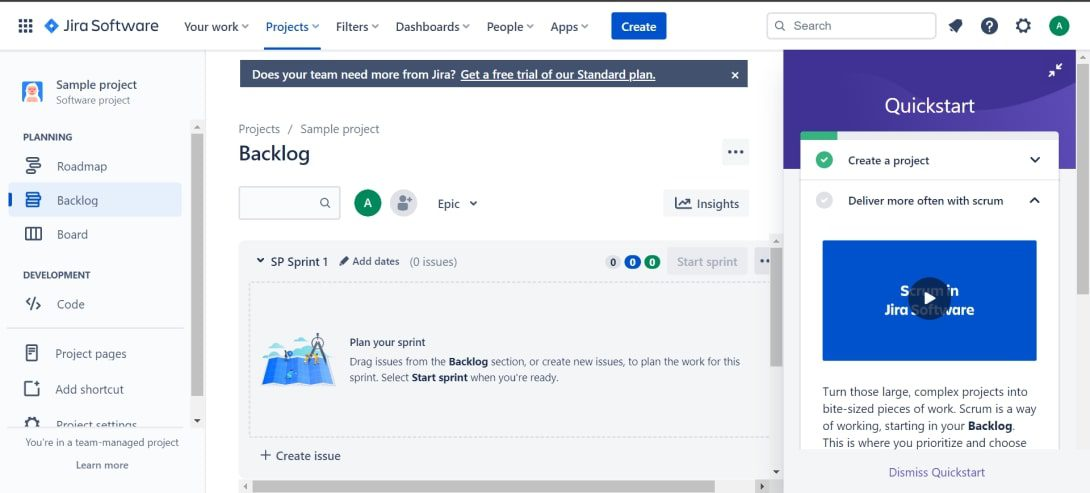Click Learn more about team-managed projects

coord(102,465)
